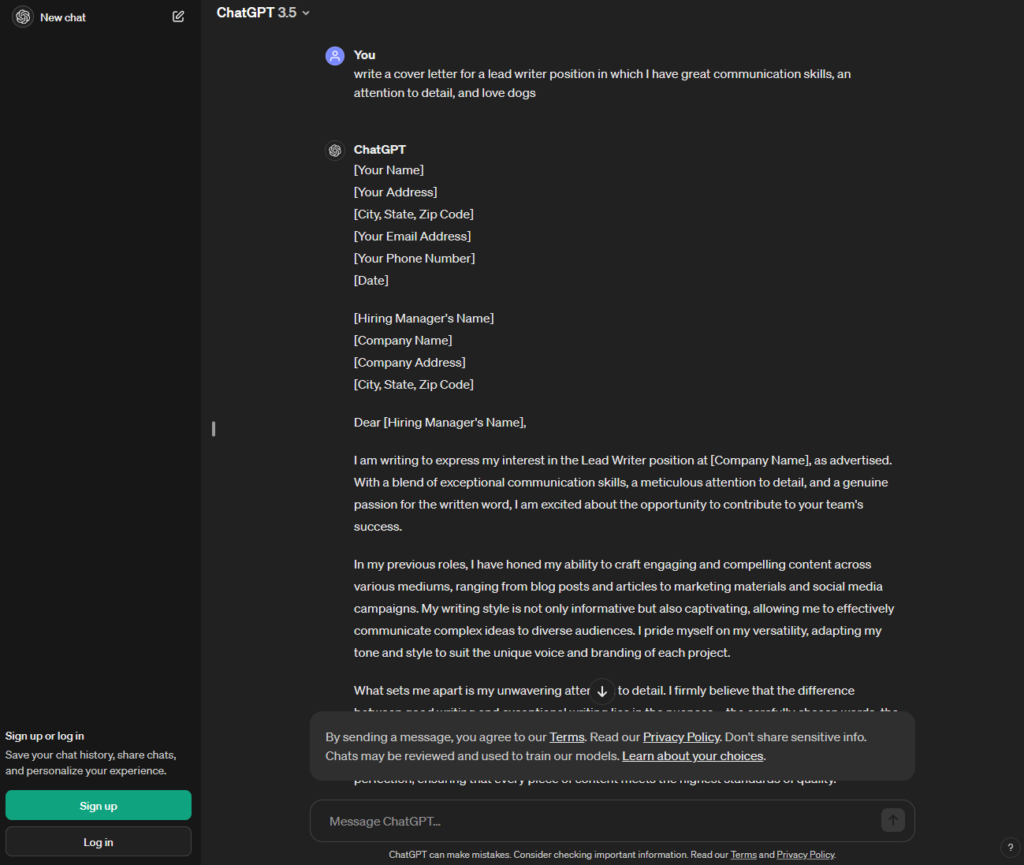Open the Terms link in the disclaimer banner

coord(566,737)
